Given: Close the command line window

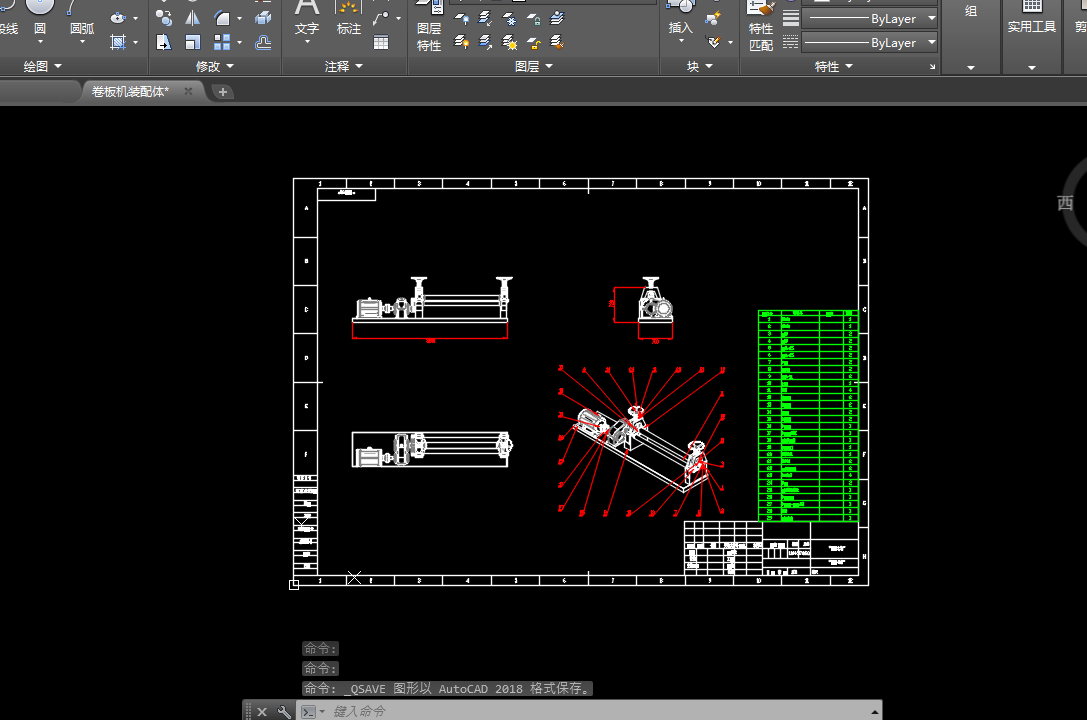Looking at the screenshot, I should 262,712.
